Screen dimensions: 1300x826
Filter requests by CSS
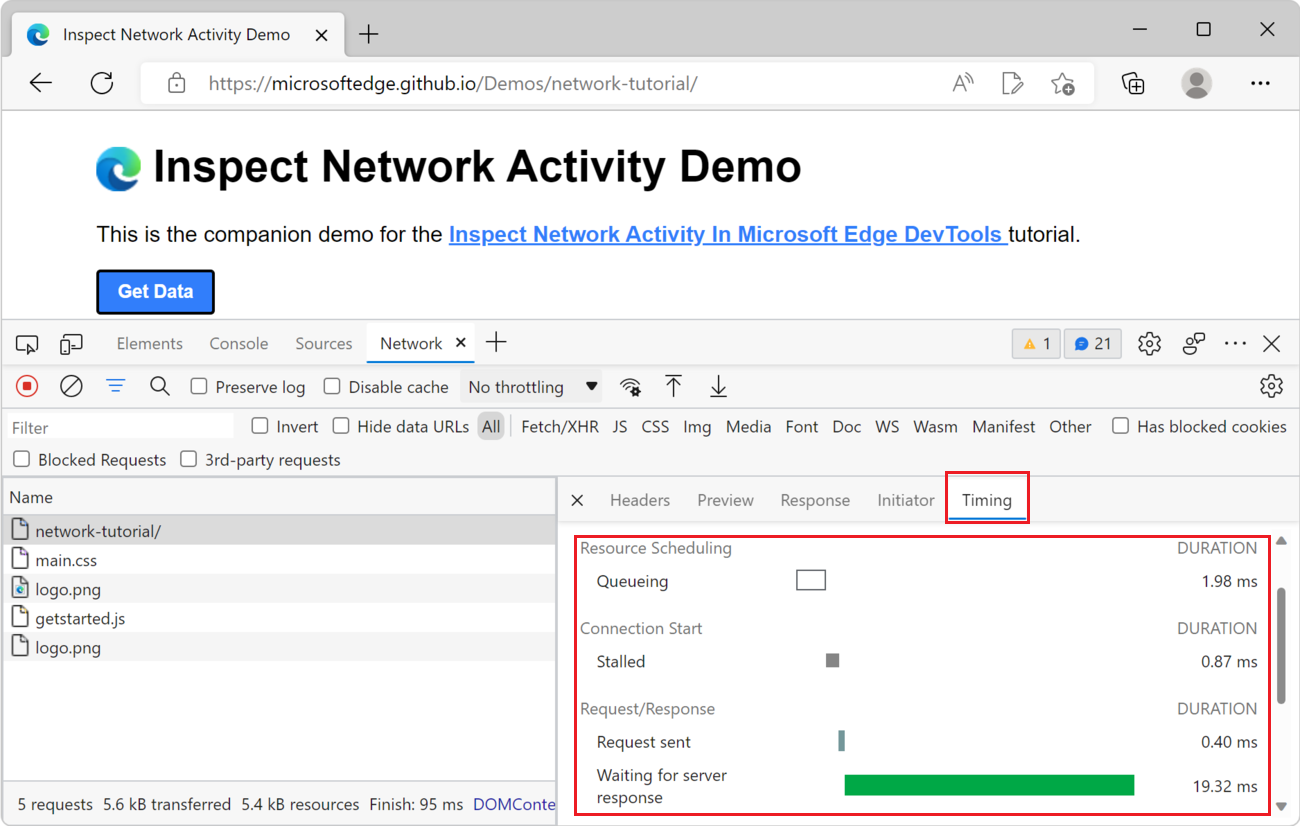coord(655,427)
